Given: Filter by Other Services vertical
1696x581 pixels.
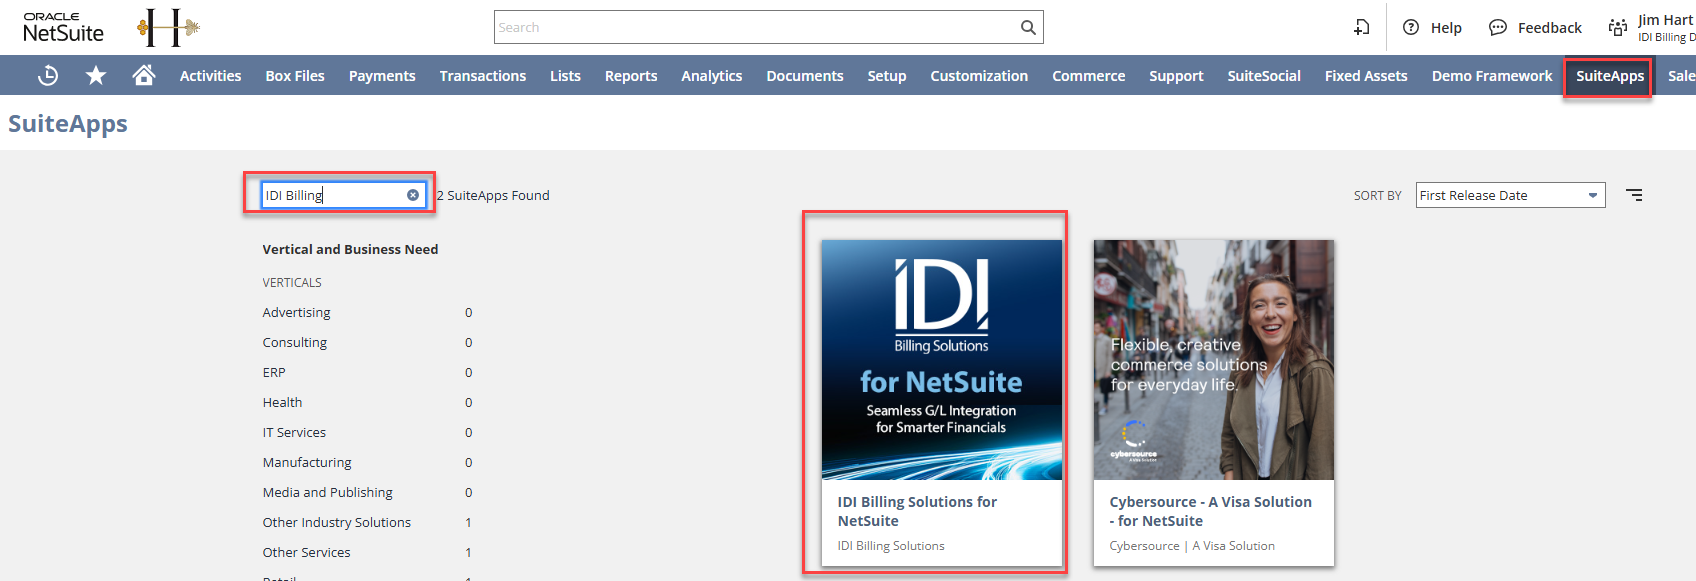Looking at the screenshot, I should coord(306,552).
